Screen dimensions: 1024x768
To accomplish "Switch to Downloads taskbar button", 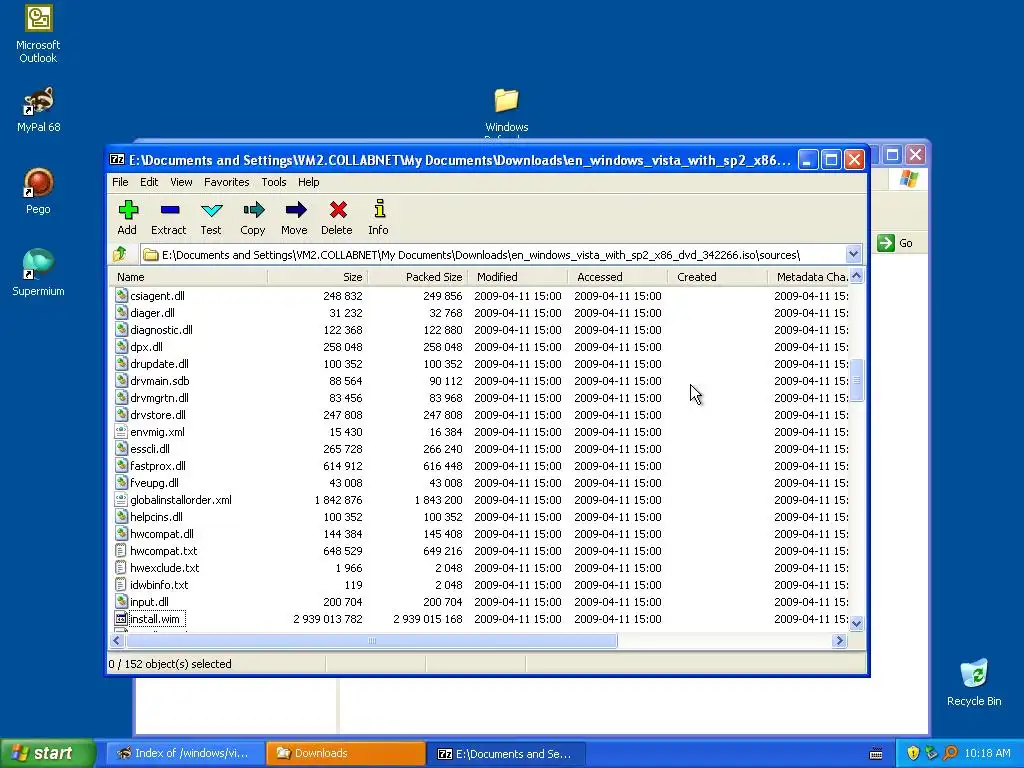I will point(345,753).
